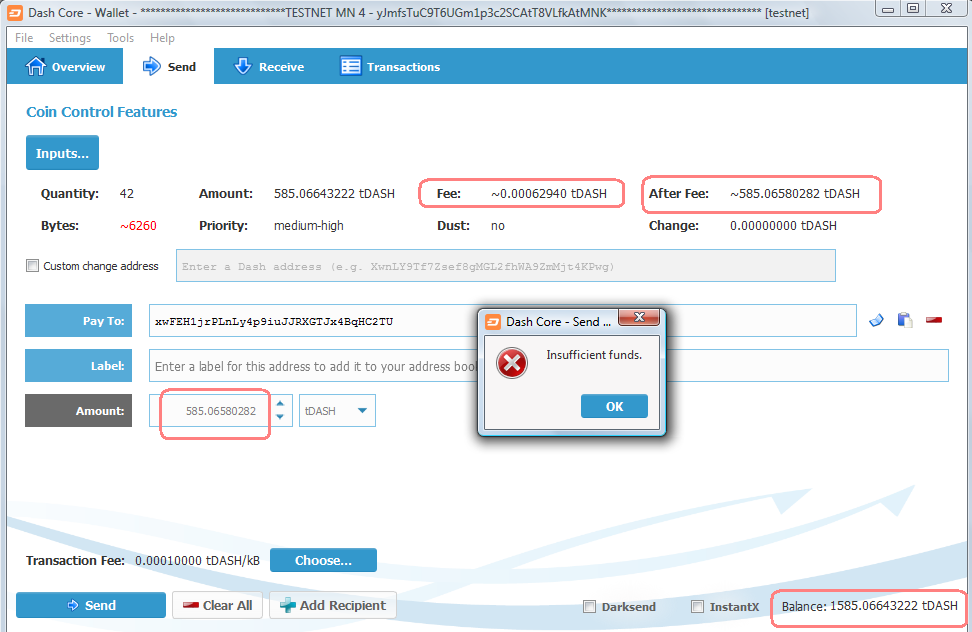Click the Coin Control Features heading

pos(102,112)
